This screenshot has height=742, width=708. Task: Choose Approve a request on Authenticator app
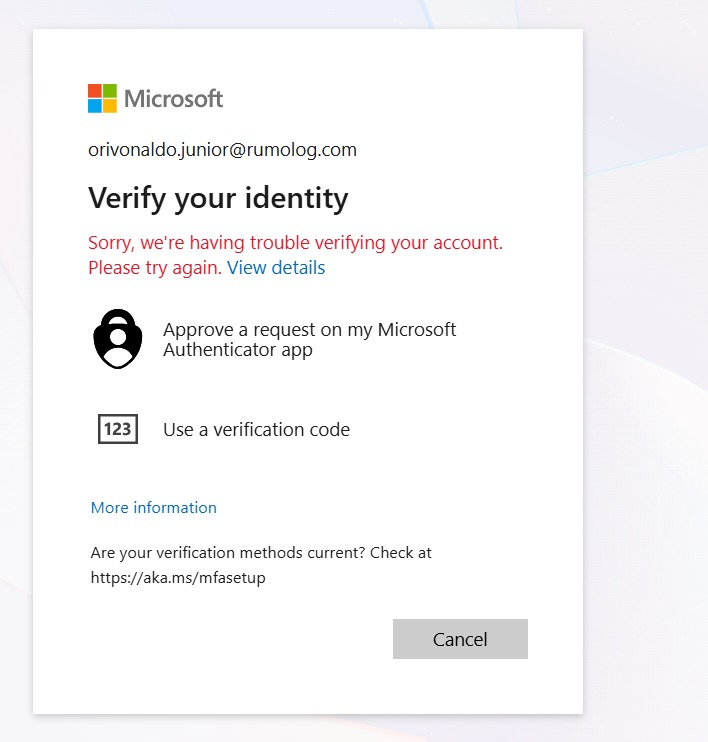click(274, 339)
